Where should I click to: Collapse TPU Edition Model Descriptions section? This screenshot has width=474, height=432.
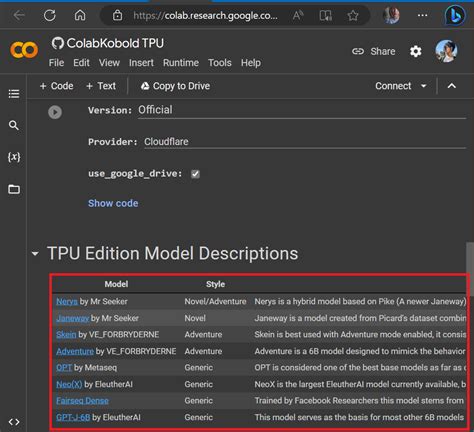coord(35,254)
